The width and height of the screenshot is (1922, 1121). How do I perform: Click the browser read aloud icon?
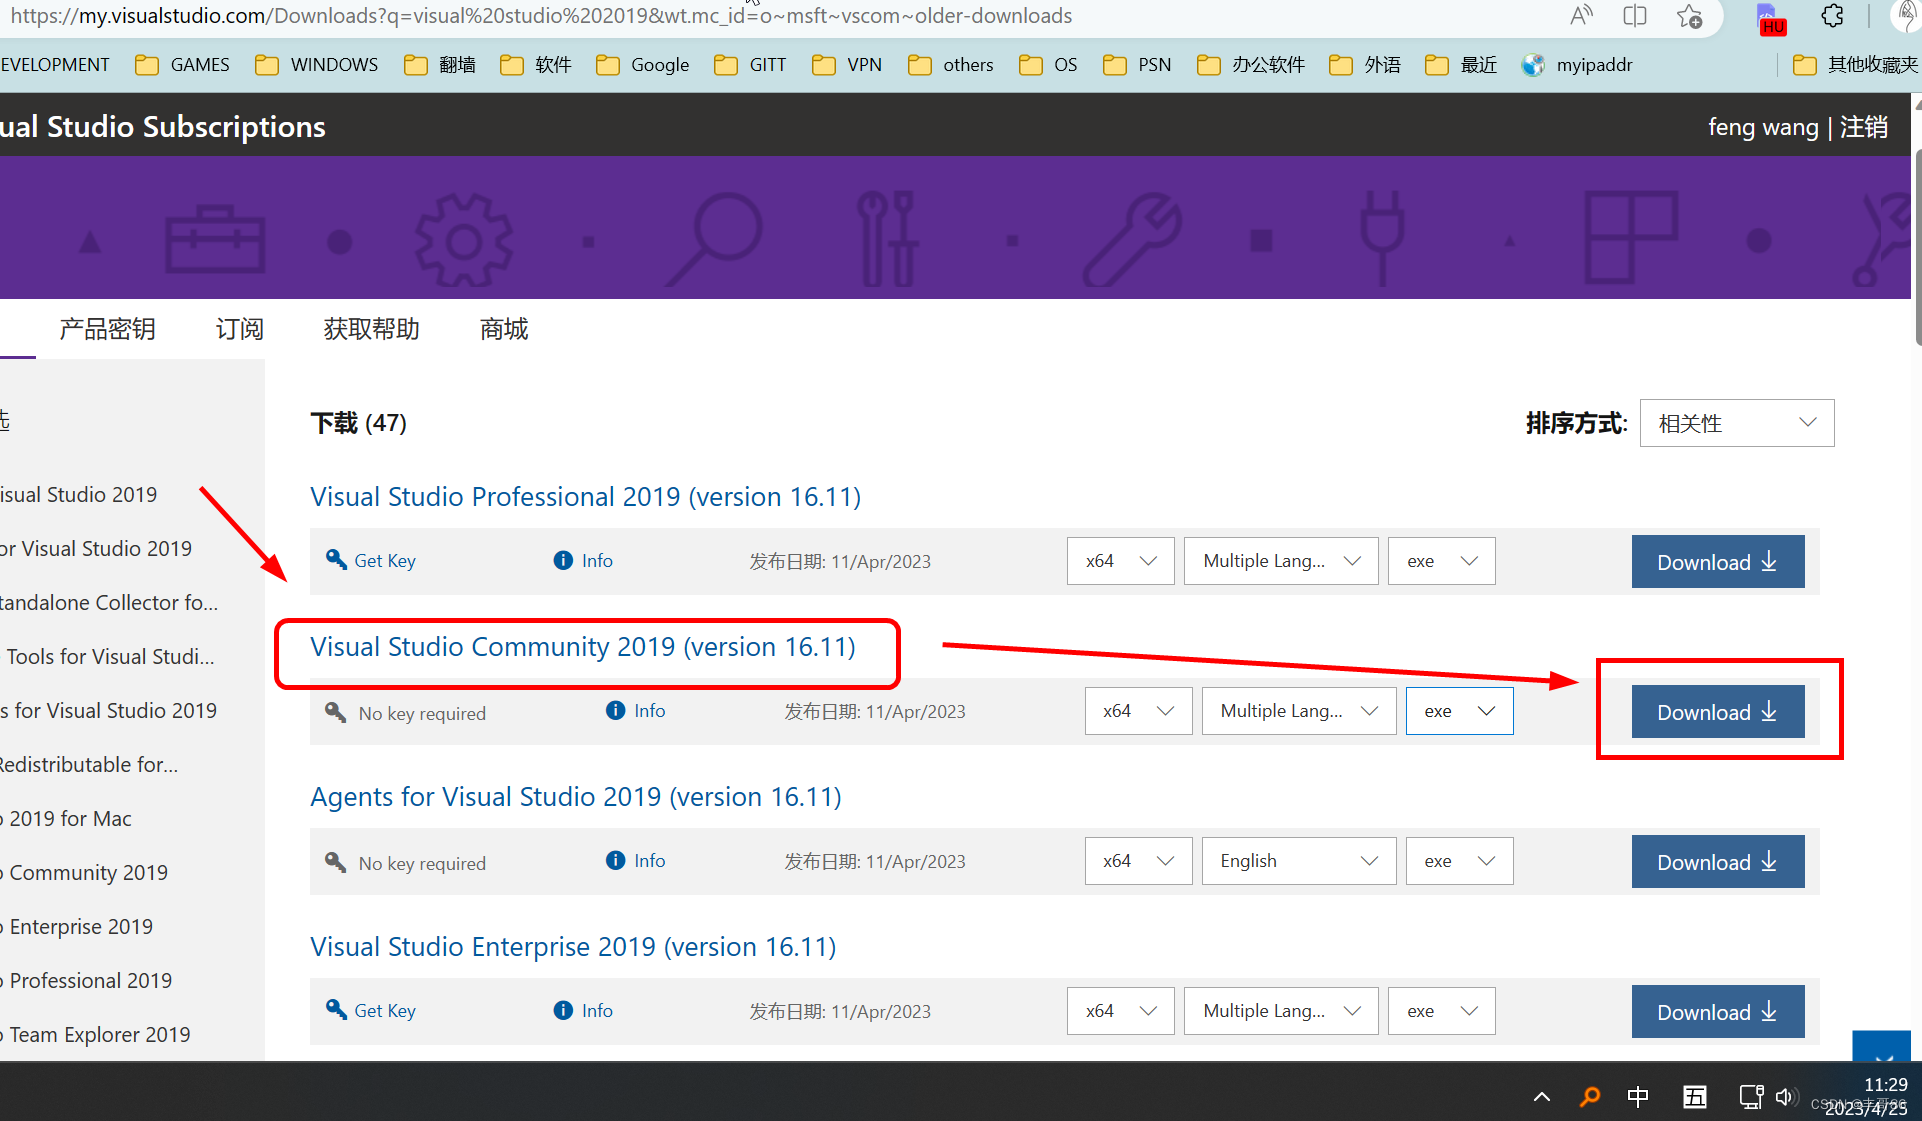1581,15
